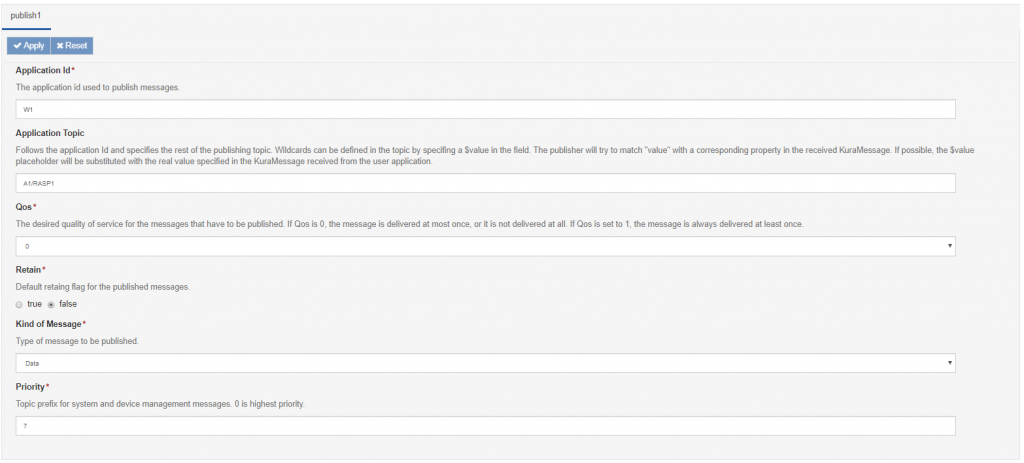Click the Qos field label
1024x463 pixels.
coord(24,206)
